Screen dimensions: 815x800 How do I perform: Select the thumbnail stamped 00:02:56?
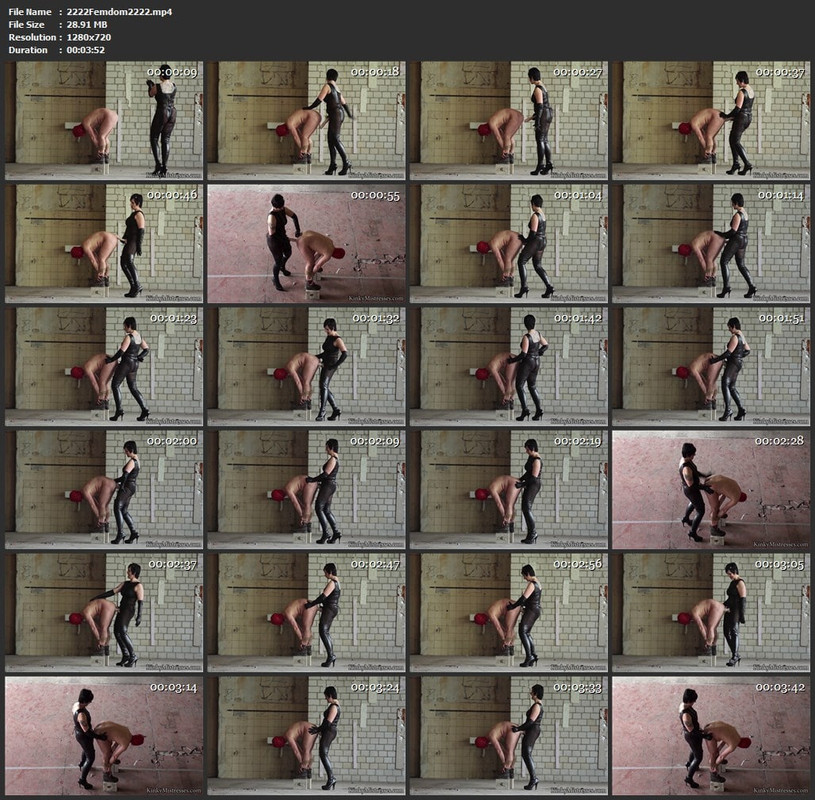coord(508,613)
